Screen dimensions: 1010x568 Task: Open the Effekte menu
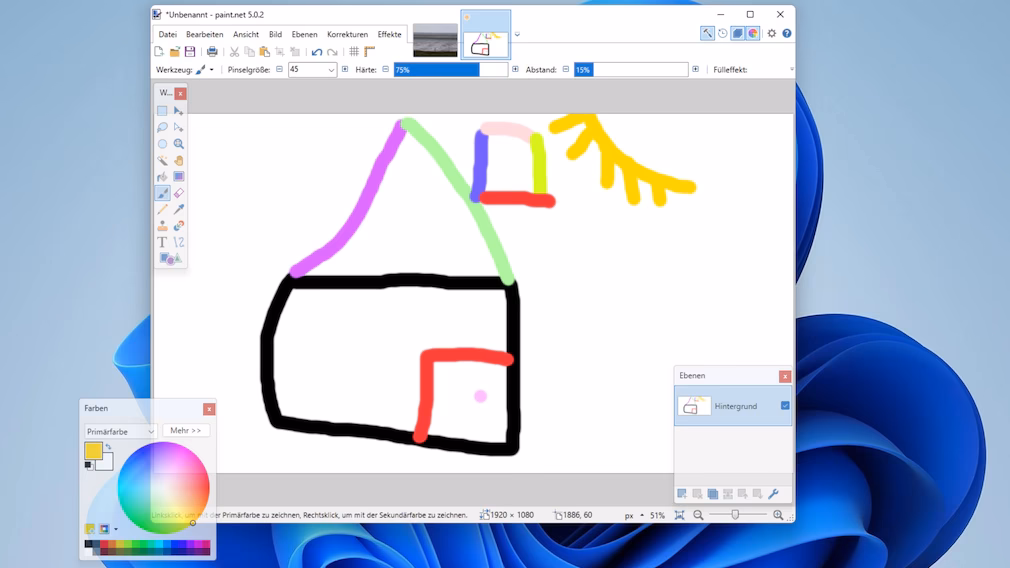click(x=390, y=34)
